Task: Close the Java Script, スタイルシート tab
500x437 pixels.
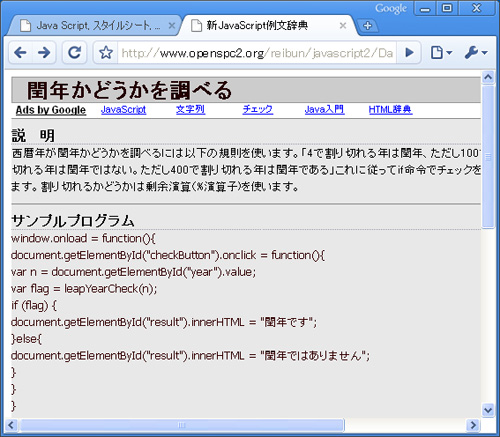Action: [x=172, y=25]
